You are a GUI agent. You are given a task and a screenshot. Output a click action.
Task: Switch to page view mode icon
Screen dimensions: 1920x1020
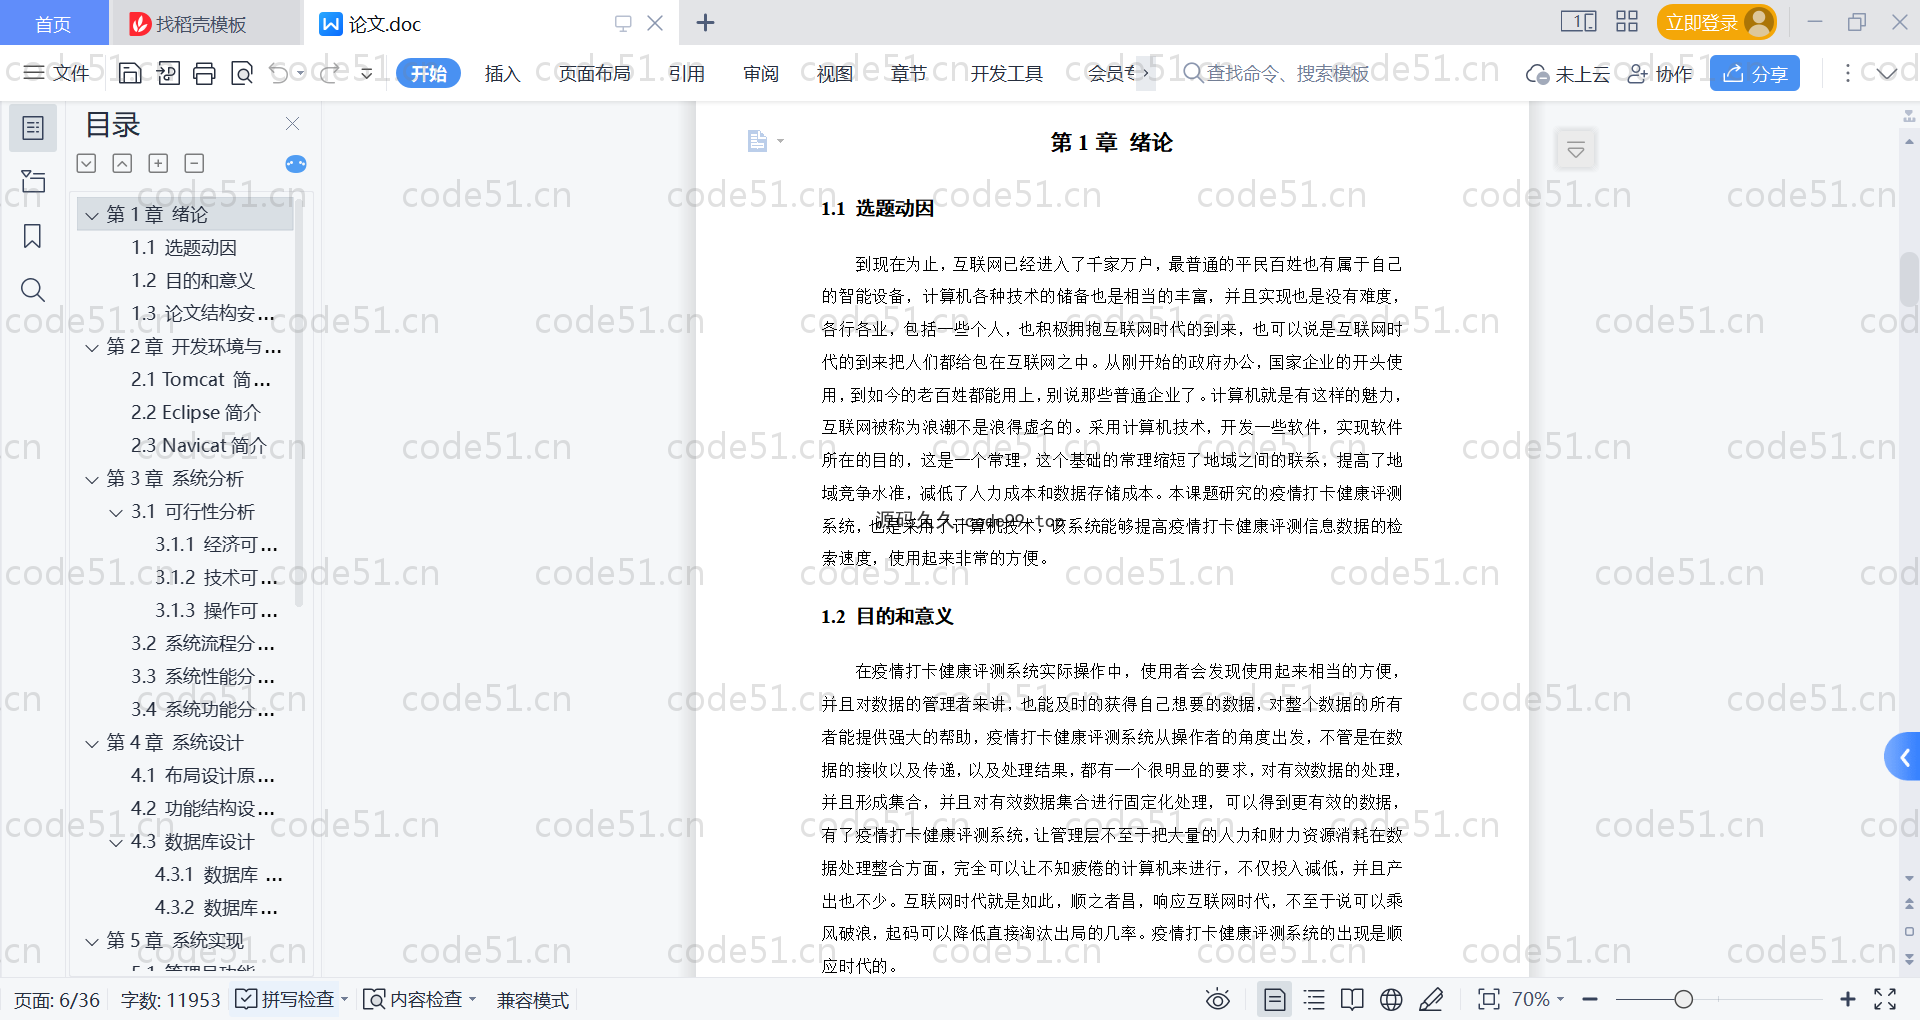click(1274, 999)
